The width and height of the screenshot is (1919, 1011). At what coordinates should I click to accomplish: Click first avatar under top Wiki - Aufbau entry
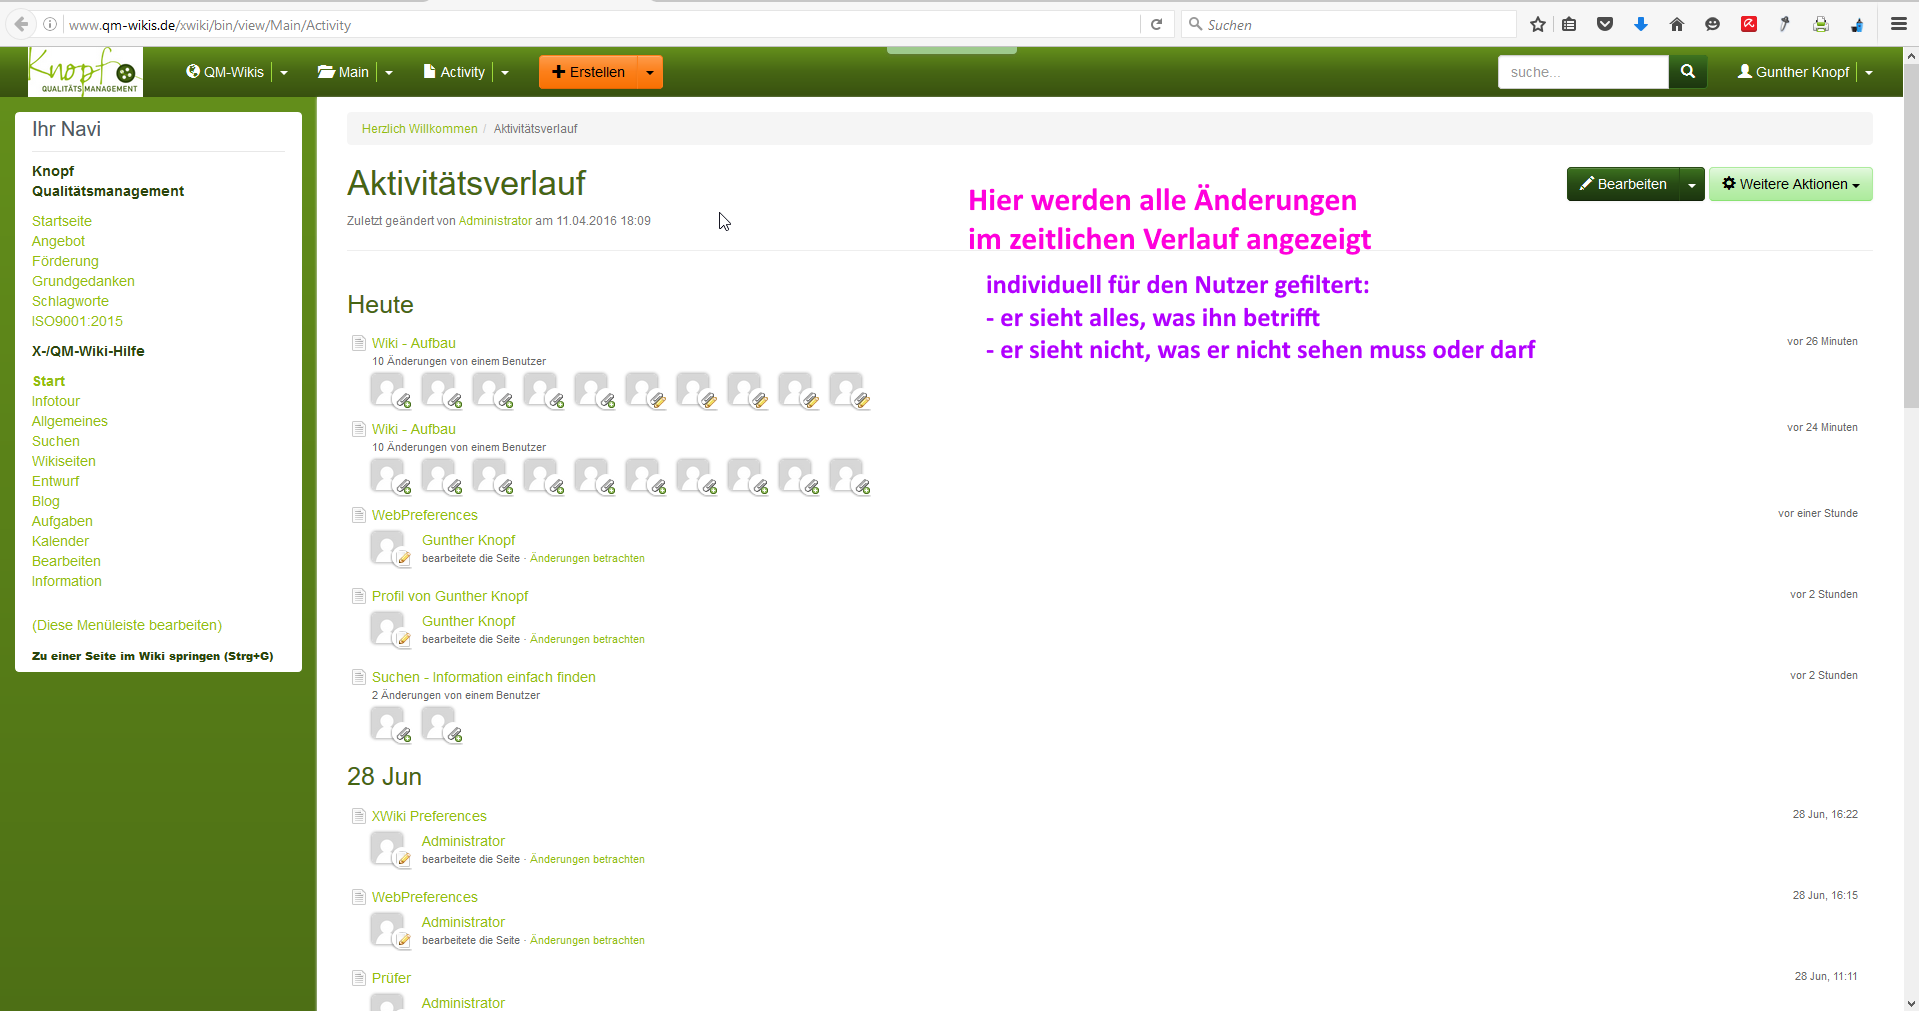(388, 389)
